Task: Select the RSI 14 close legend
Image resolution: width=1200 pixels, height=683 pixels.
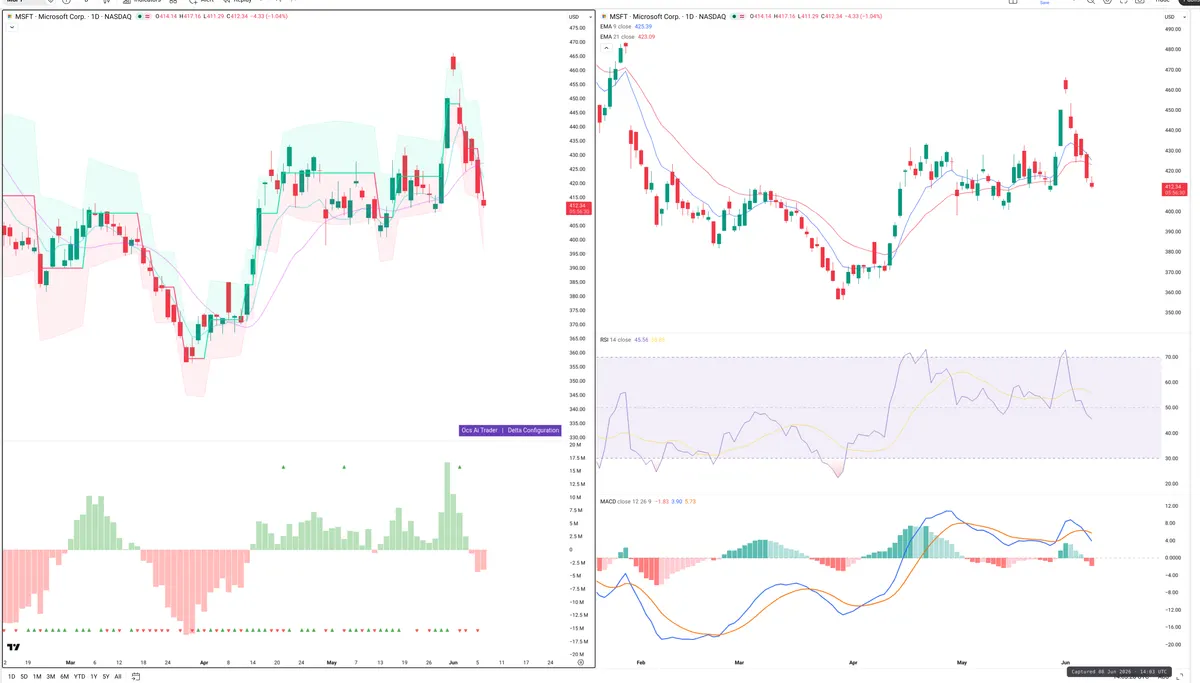Action: tap(617, 340)
